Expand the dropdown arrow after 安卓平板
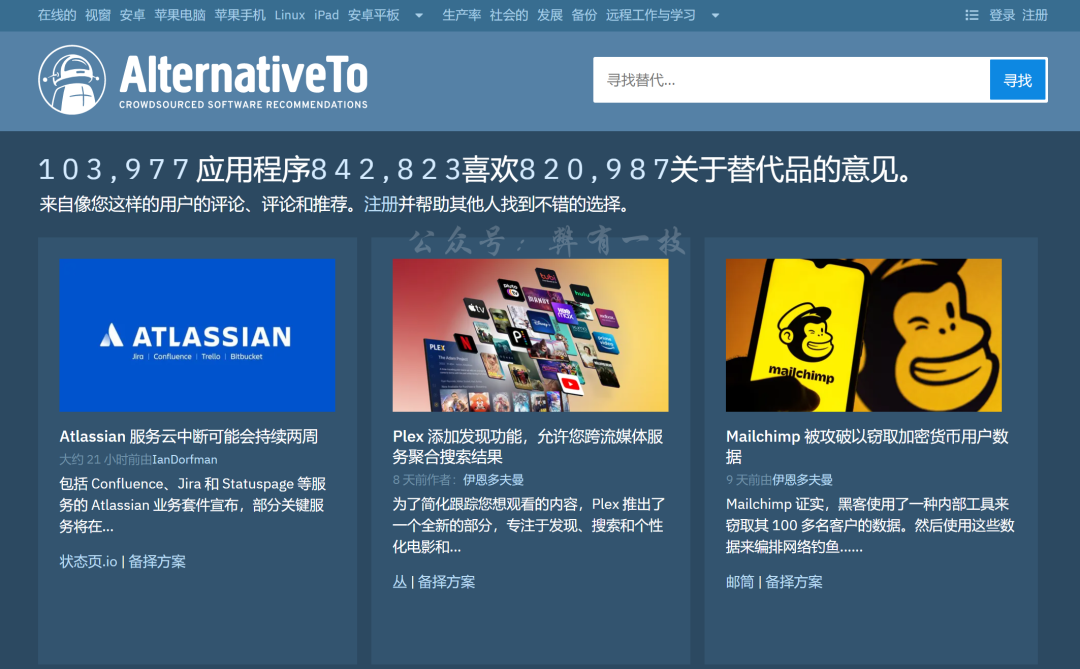1080x669 pixels. coord(417,15)
